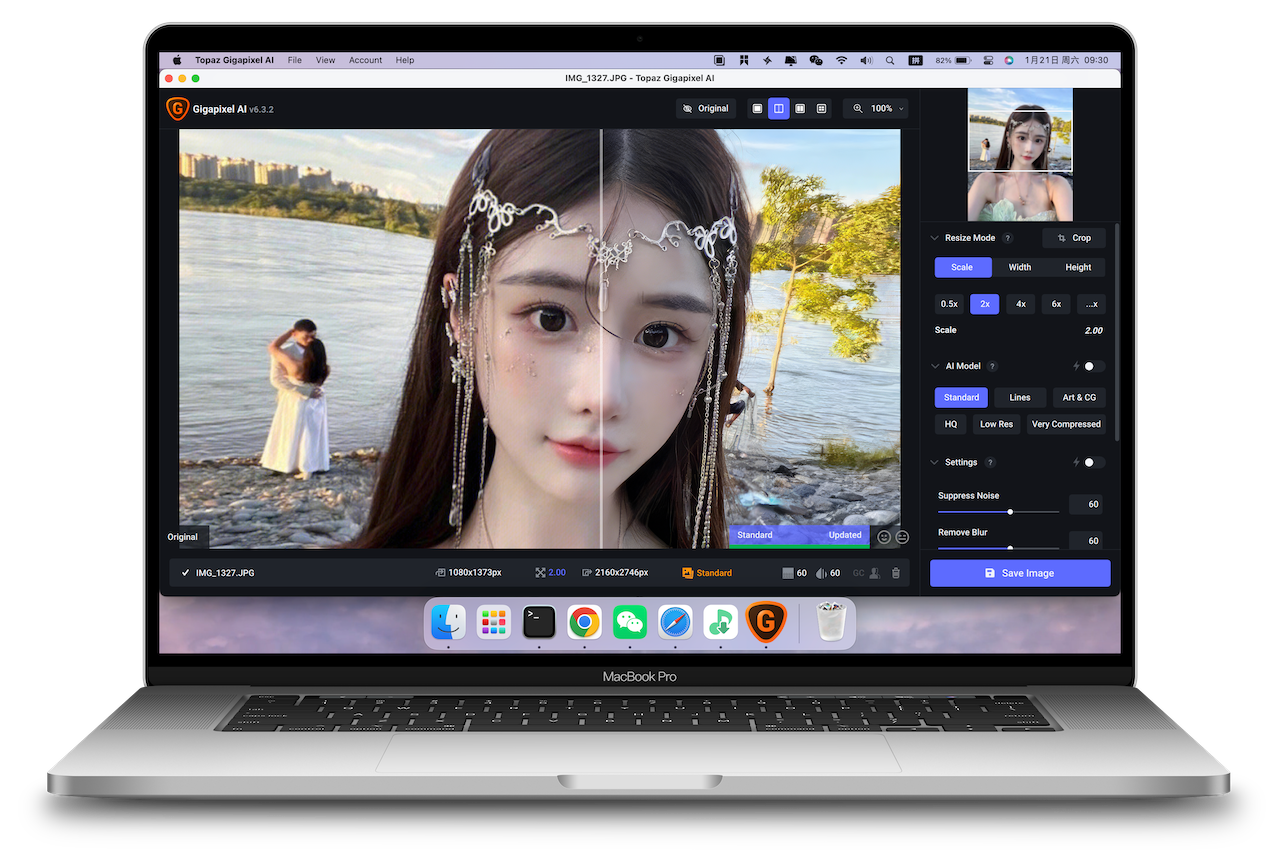
Task: Choose the Low Res AI model
Action: pos(996,424)
